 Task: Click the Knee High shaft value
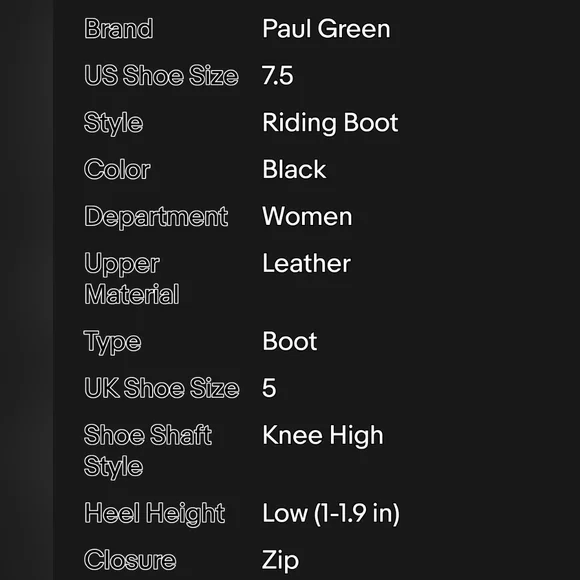click(x=323, y=436)
